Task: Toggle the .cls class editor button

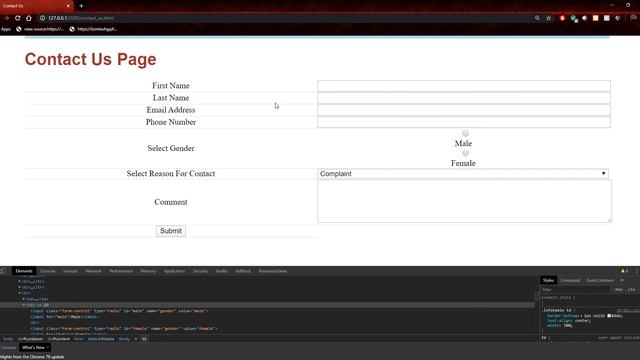Action: click(x=631, y=289)
